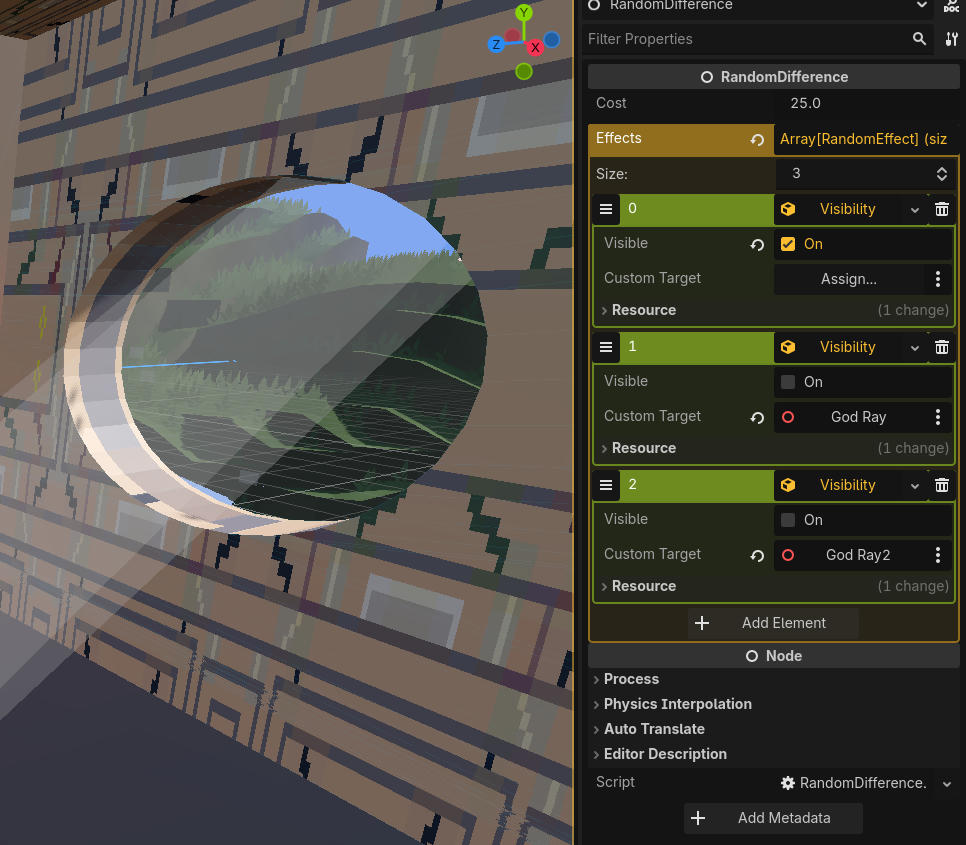Click drag handle of element 1
Screen dimensions: 966x845
[605, 347]
